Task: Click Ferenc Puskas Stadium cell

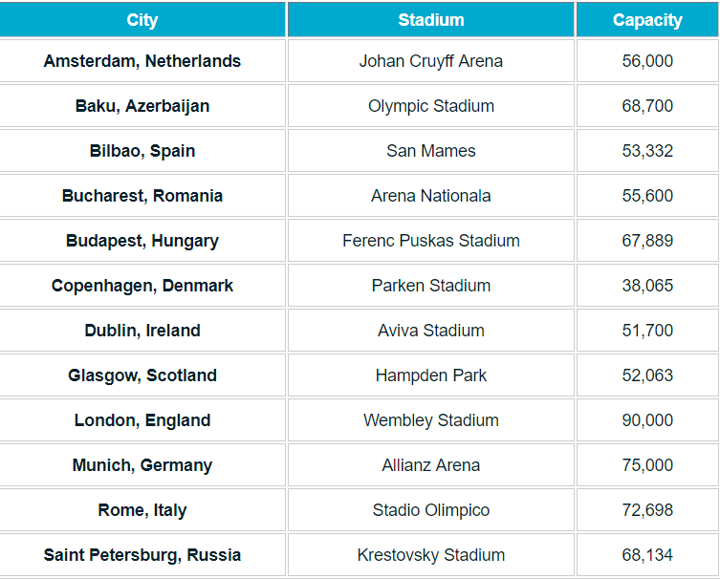Action: tap(431, 241)
